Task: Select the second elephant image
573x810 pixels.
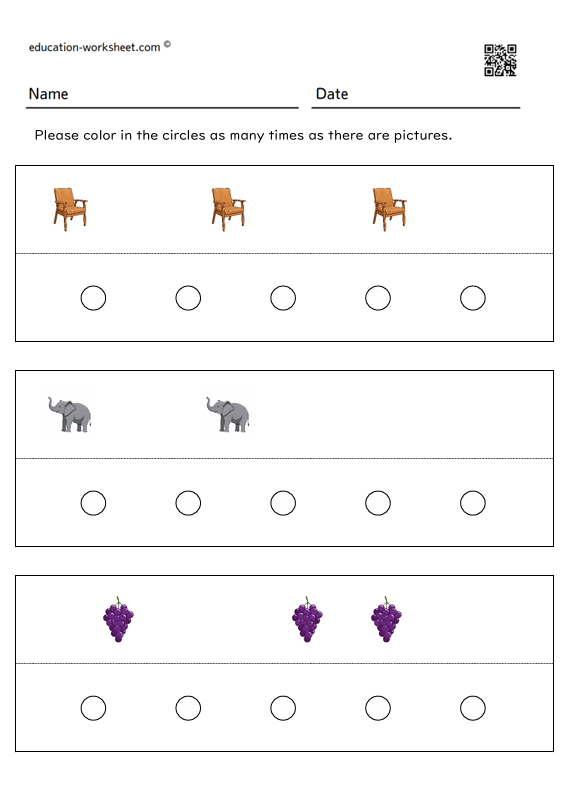Action: pos(228,414)
